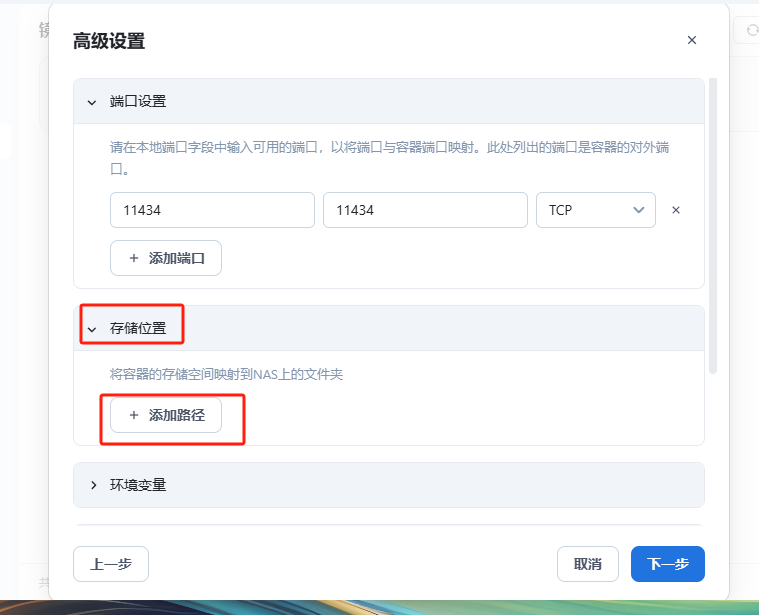Click the 端口设置 section title

coord(138,101)
